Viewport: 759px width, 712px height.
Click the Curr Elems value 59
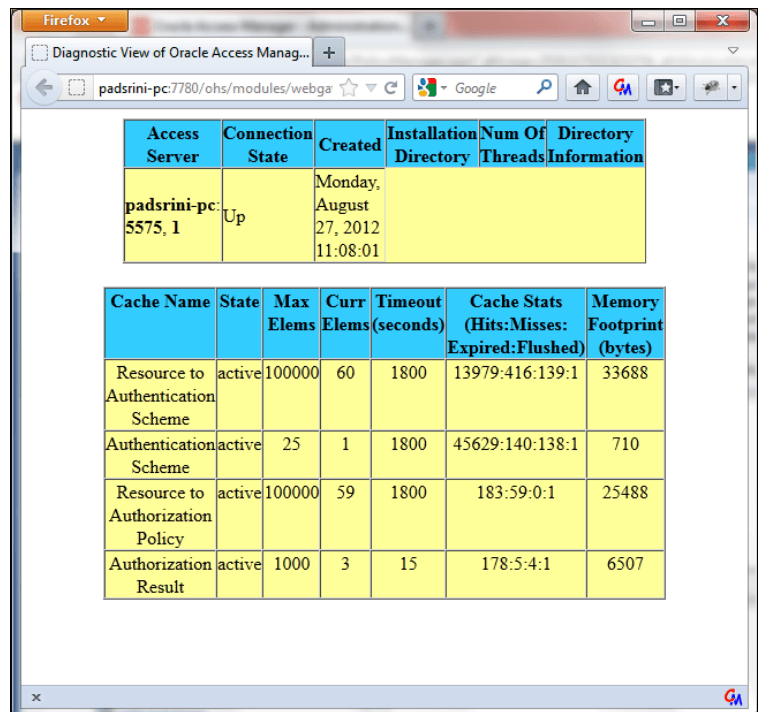pos(345,492)
